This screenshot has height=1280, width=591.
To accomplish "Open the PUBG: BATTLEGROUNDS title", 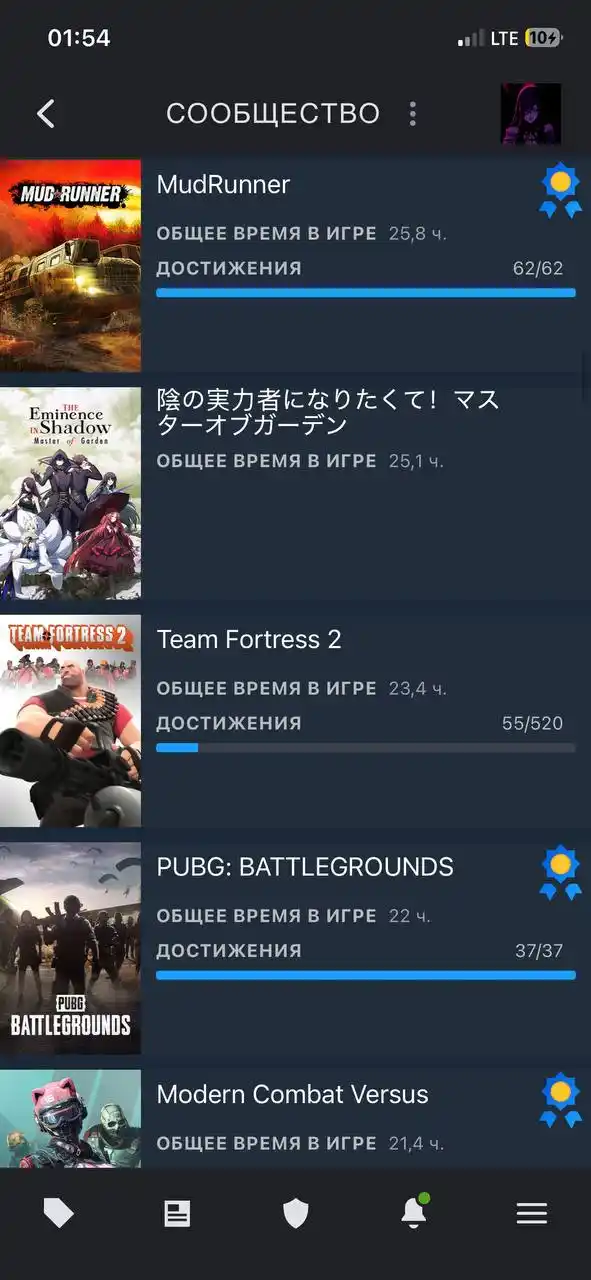I will coord(305,867).
